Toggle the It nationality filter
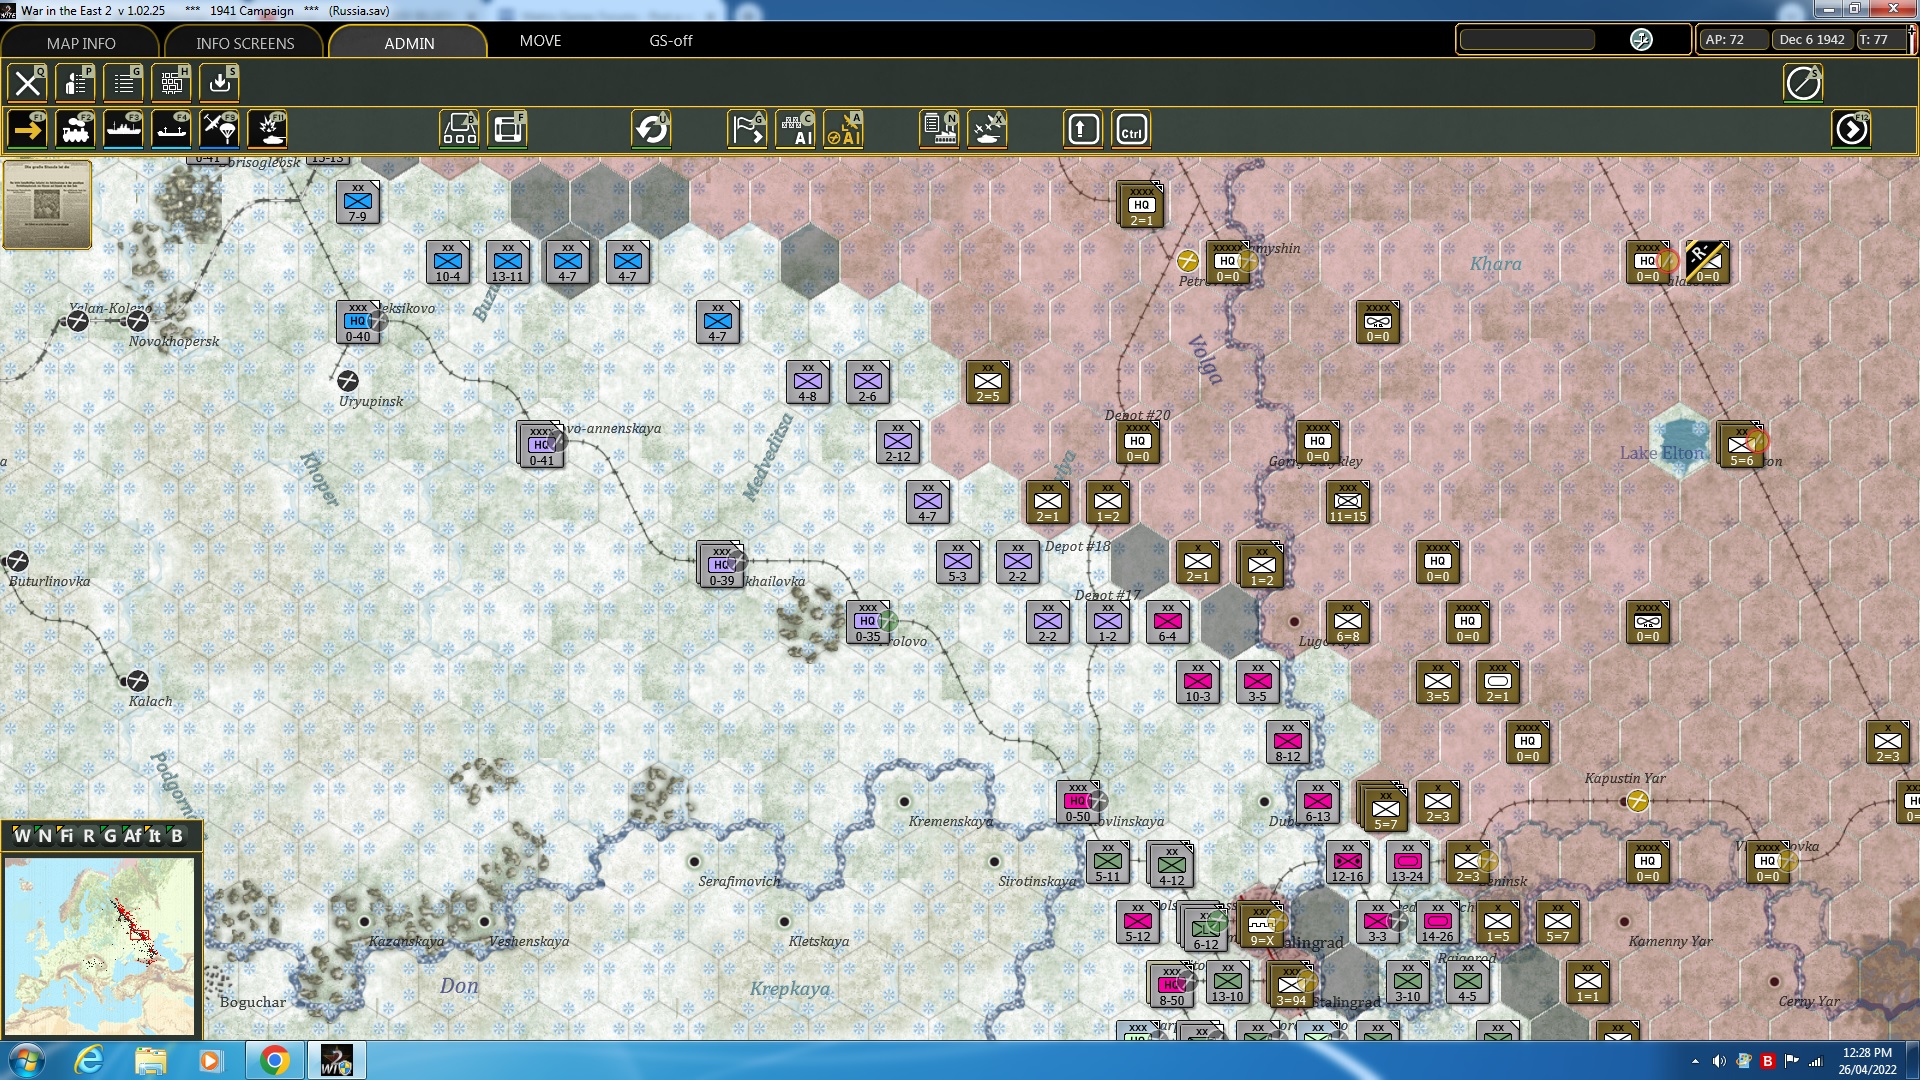Screen dimensions: 1920x1080 (x=155, y=836)
